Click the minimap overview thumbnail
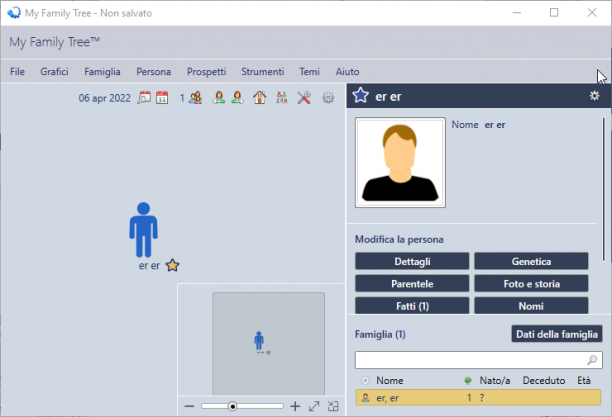Viewport: 612px width, 417px height. pos(269,344)
